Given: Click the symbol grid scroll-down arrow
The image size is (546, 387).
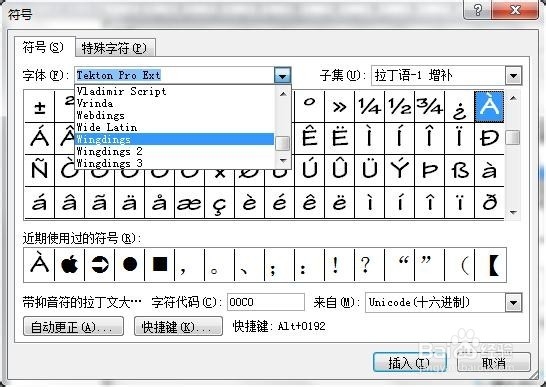Looking at the screenshot, I should pyautogui.click(x=513, y=212).
